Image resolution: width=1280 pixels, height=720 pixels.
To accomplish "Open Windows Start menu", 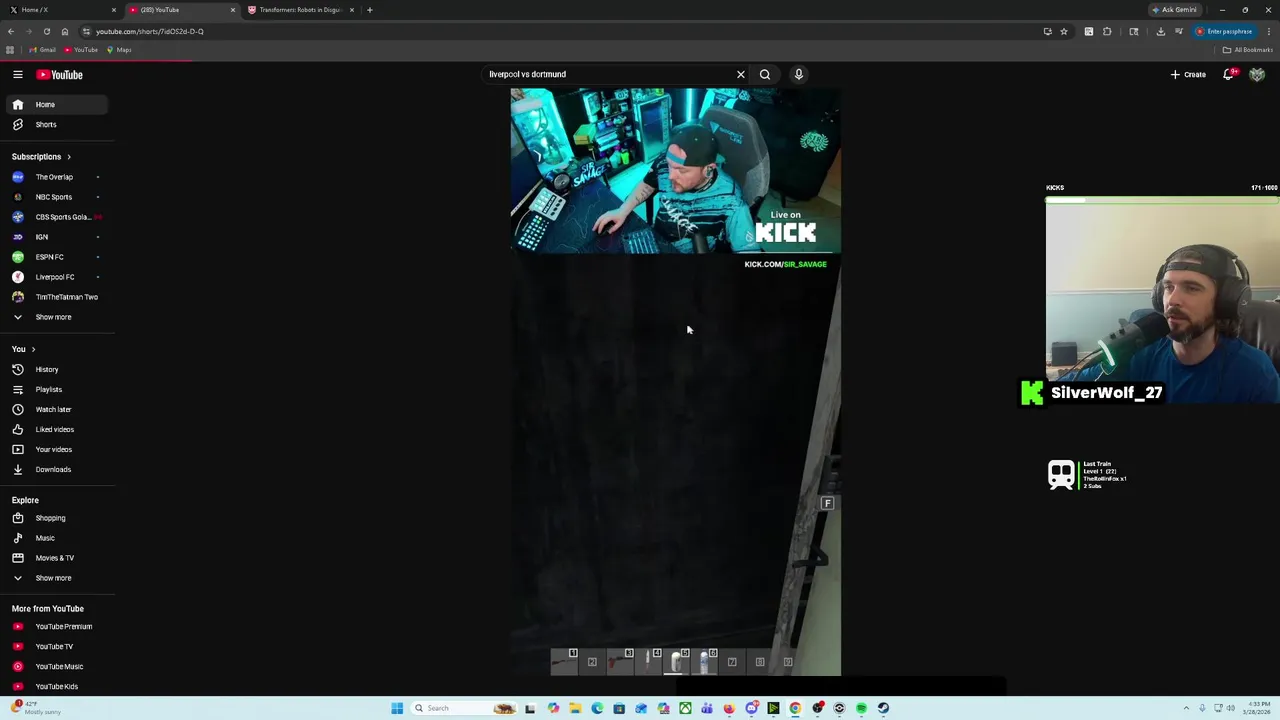I will coord(397,708).
